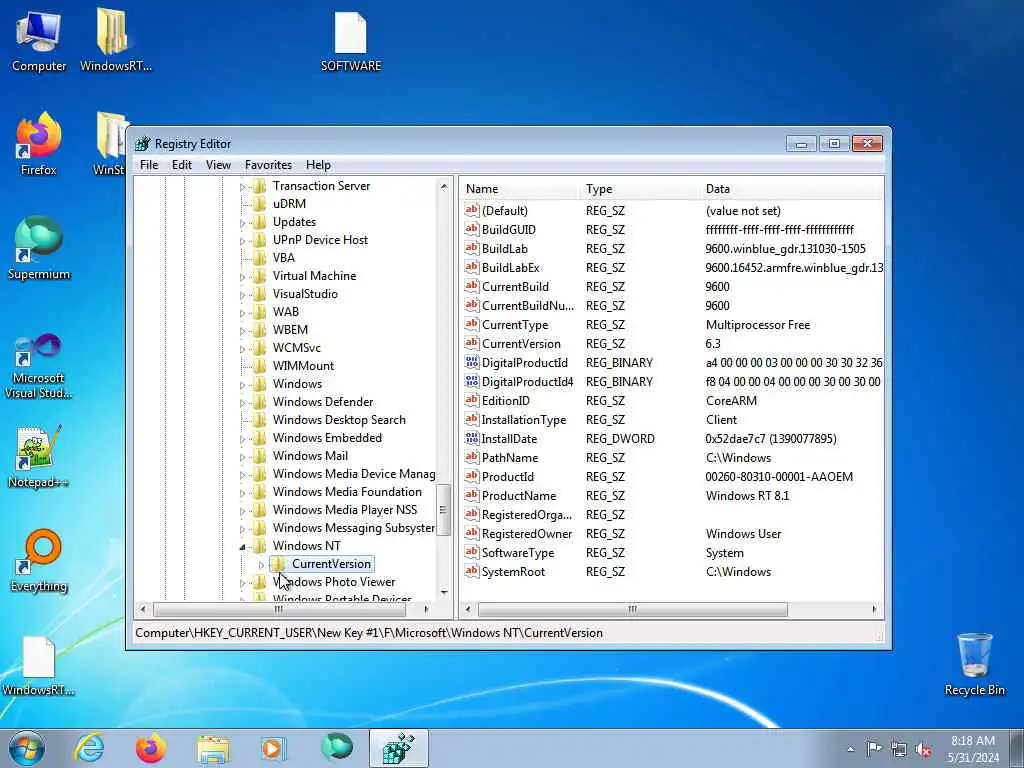The image size is (1024, 768).
Task: Open Windows Explorer from taskbar
Action: [213, 748]
